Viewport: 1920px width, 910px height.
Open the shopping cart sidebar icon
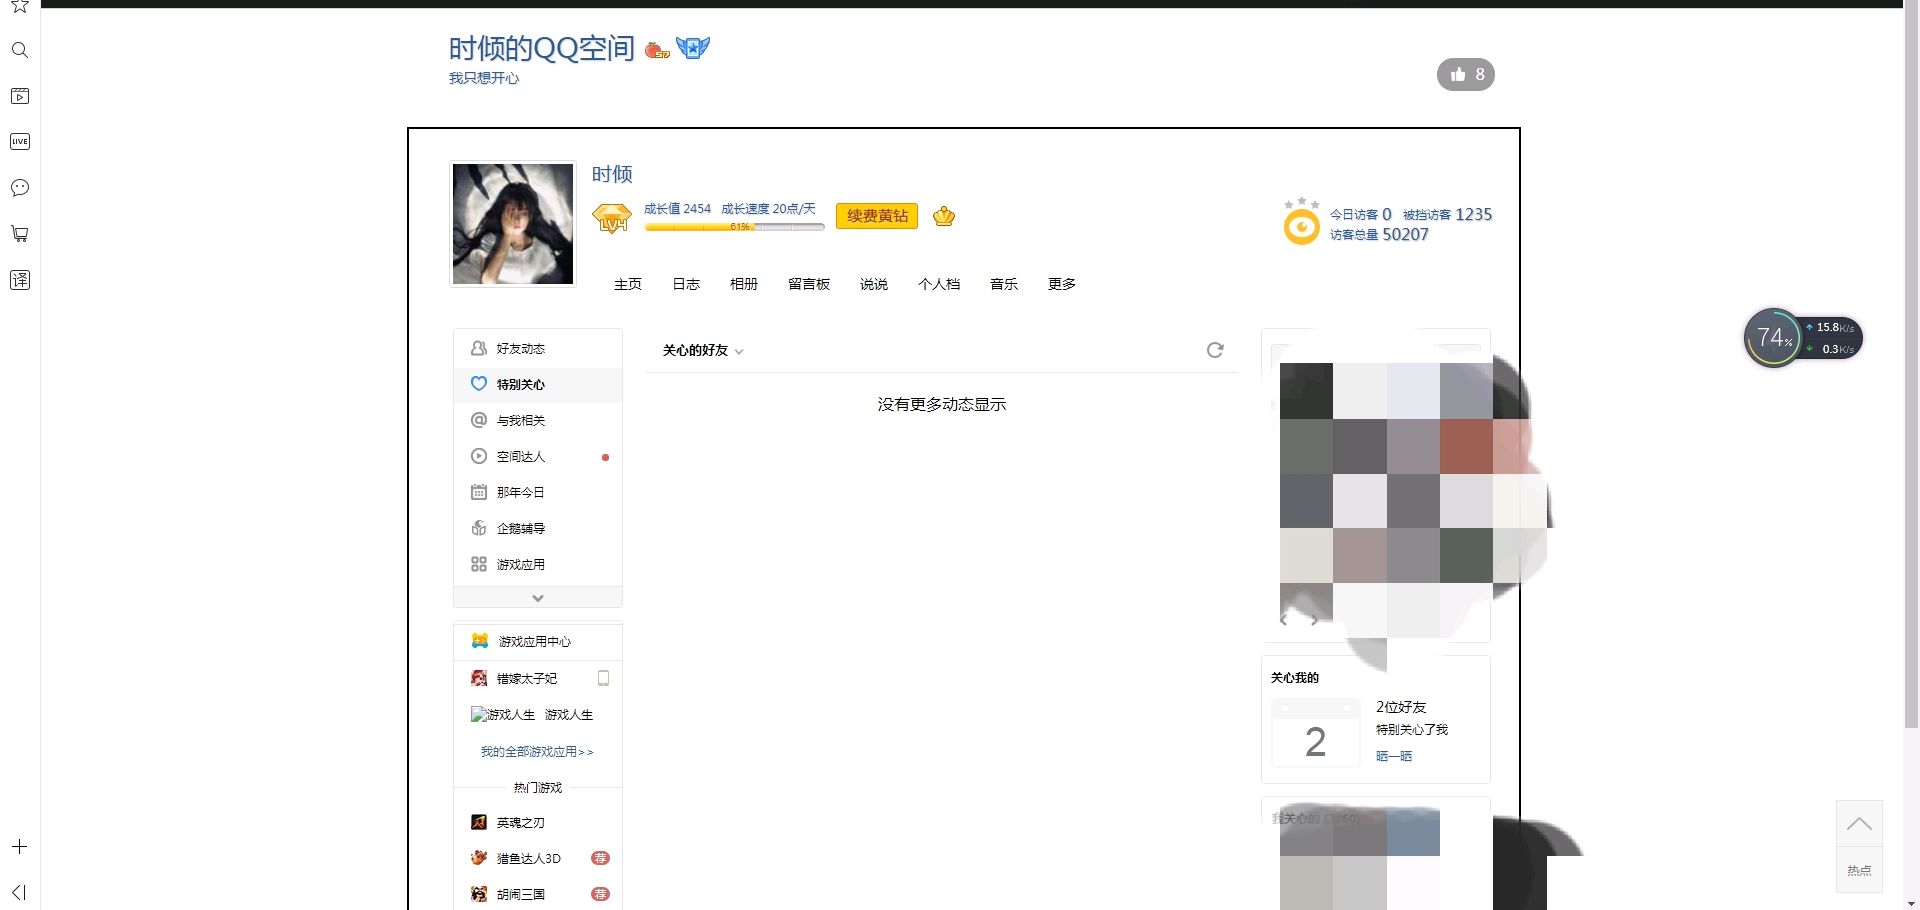(x=19, y=234)
